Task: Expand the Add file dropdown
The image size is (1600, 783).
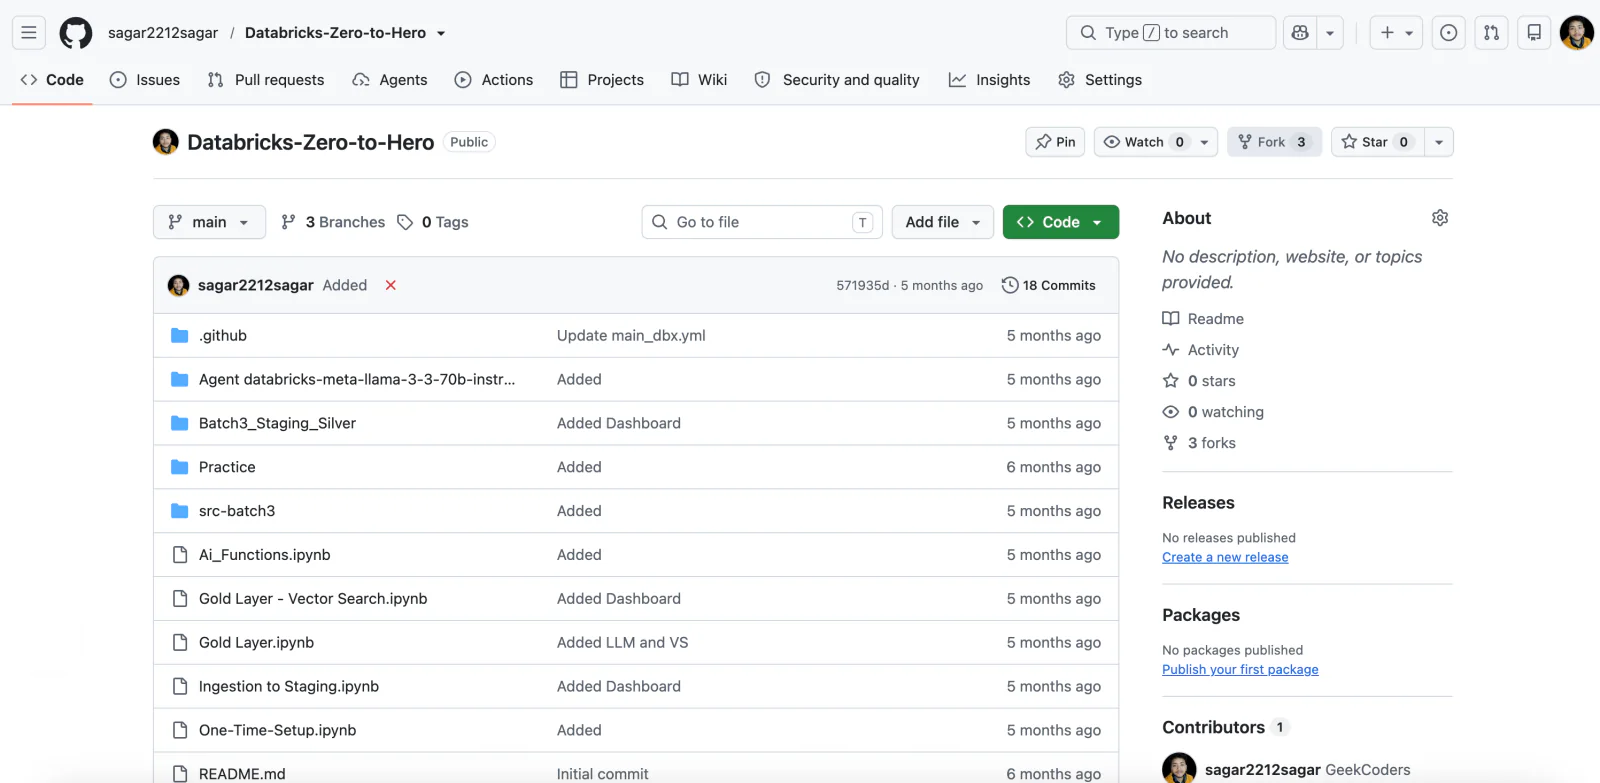Action: coord(943,222)
